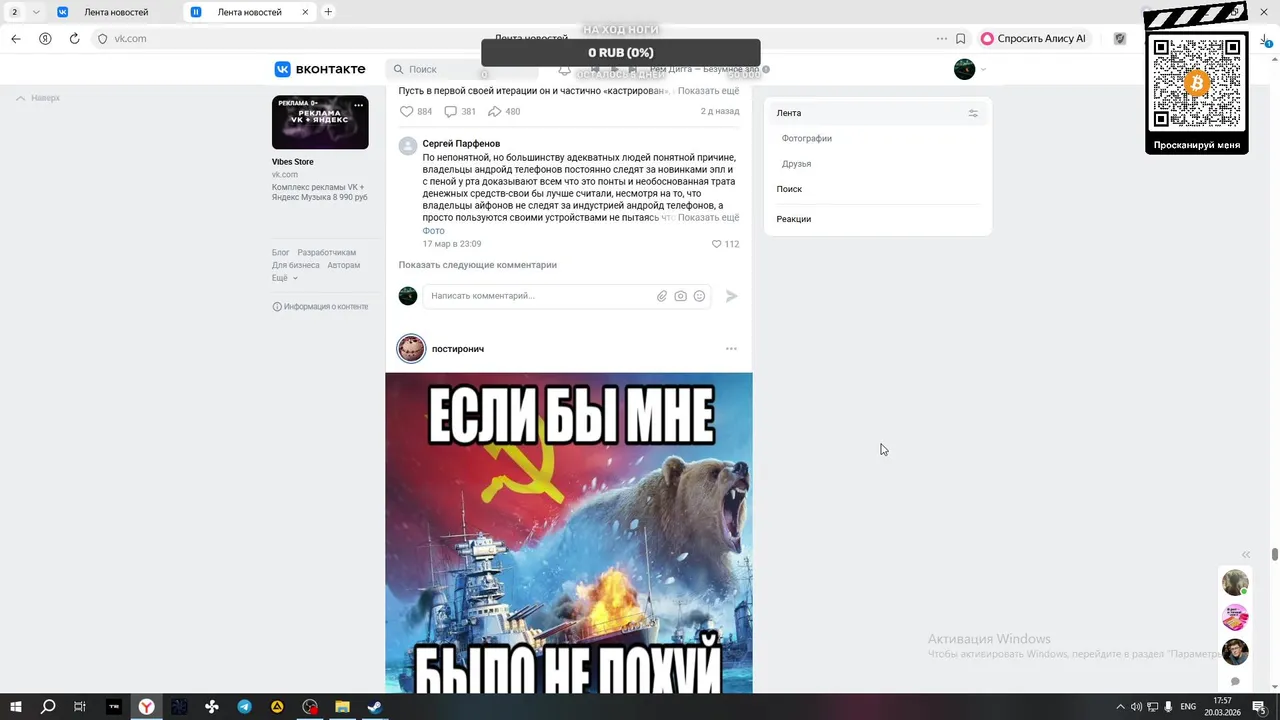Expand the Ещё footer menu

tap(284, 278)
